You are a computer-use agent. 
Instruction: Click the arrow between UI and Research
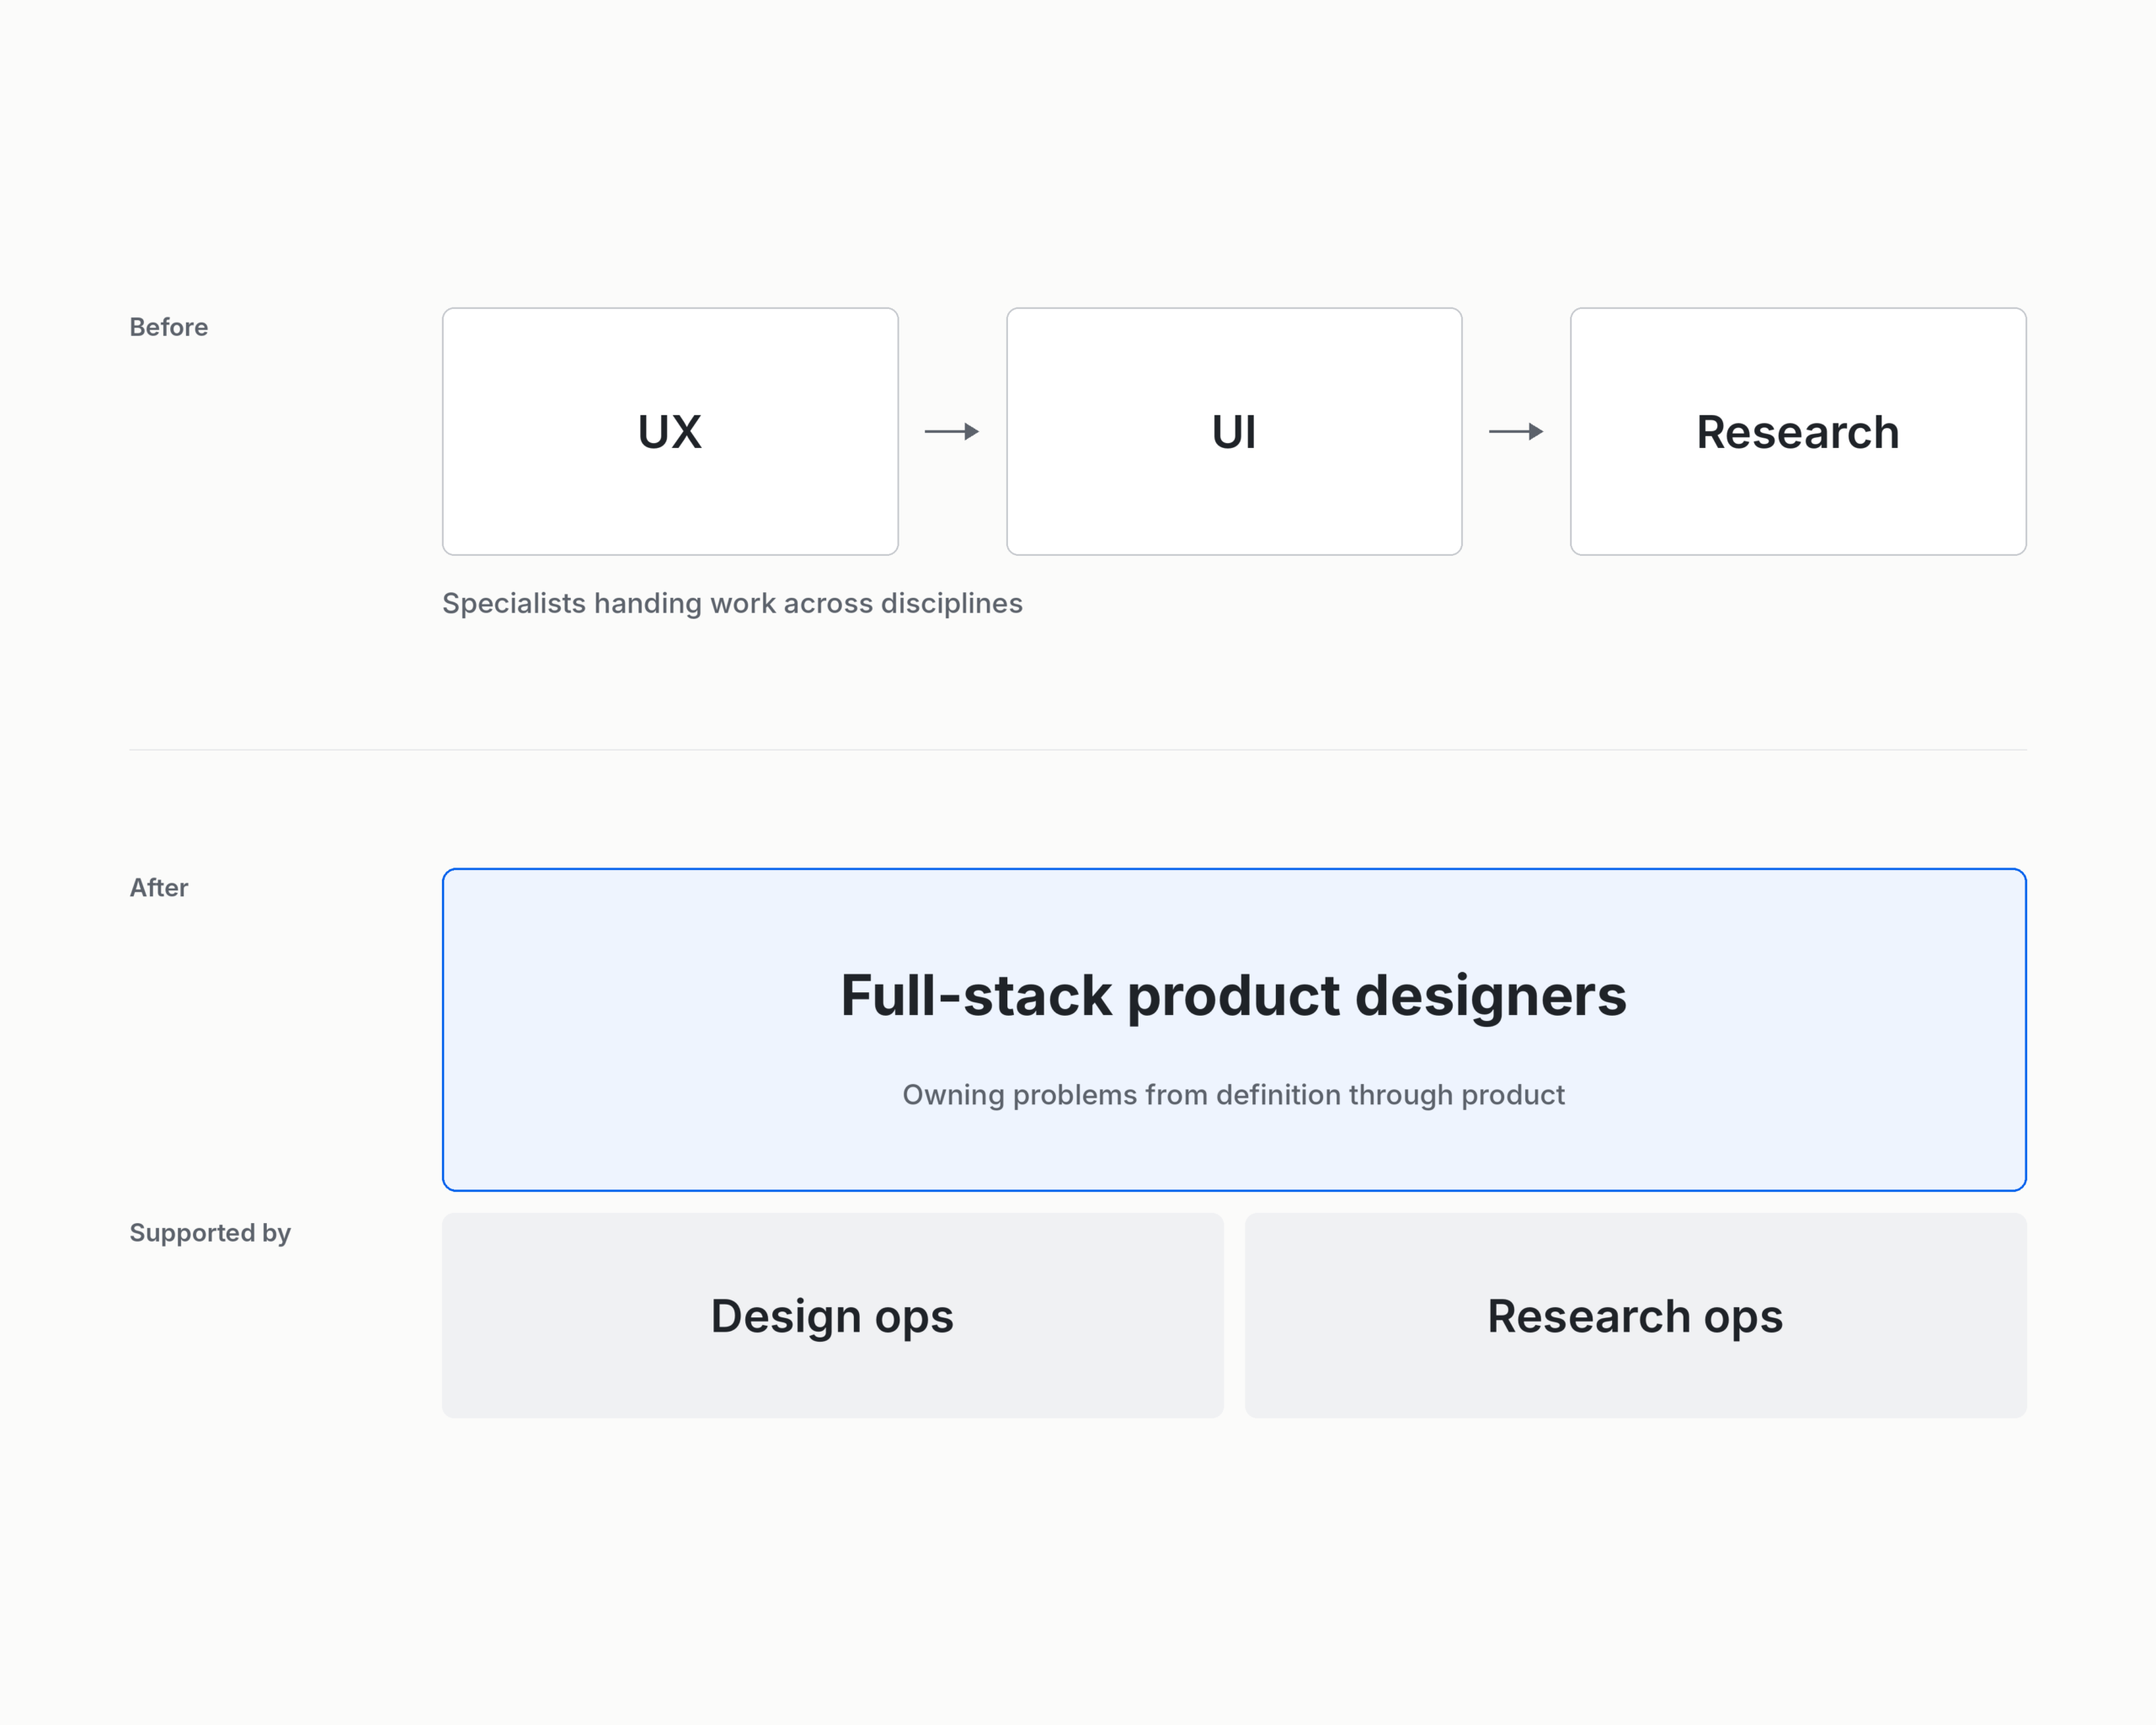(1516, 431)
